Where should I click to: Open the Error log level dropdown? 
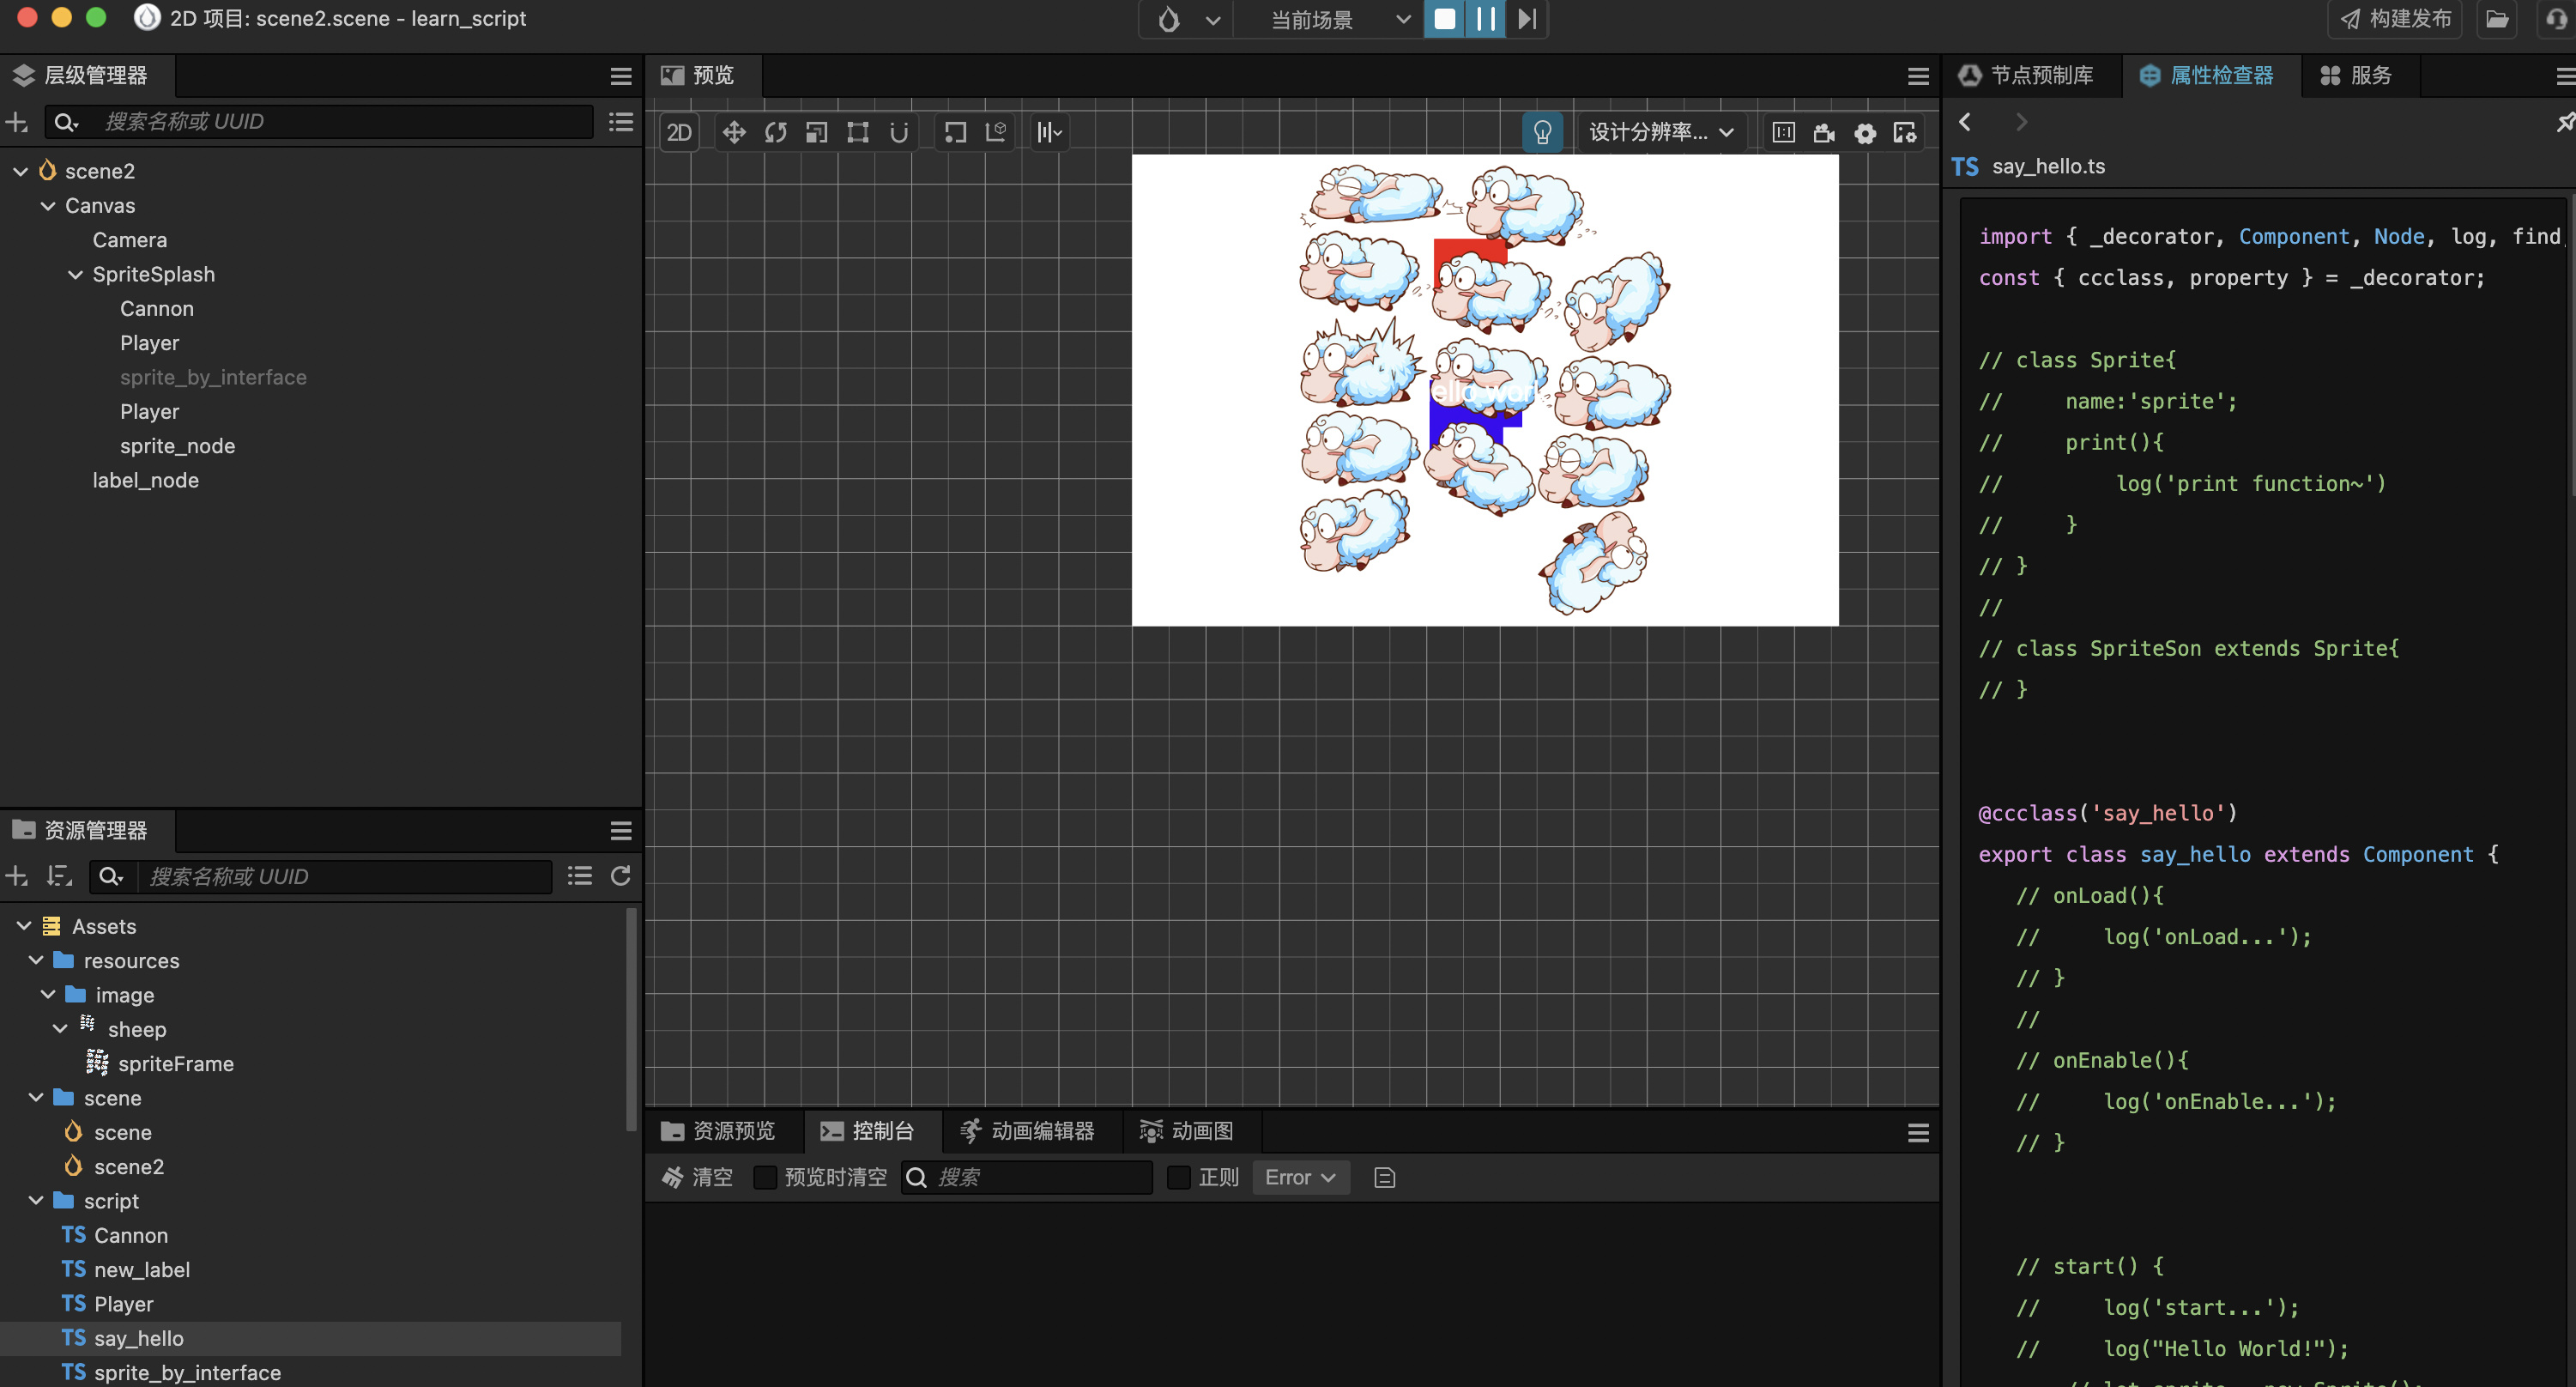point(1300,1177)
